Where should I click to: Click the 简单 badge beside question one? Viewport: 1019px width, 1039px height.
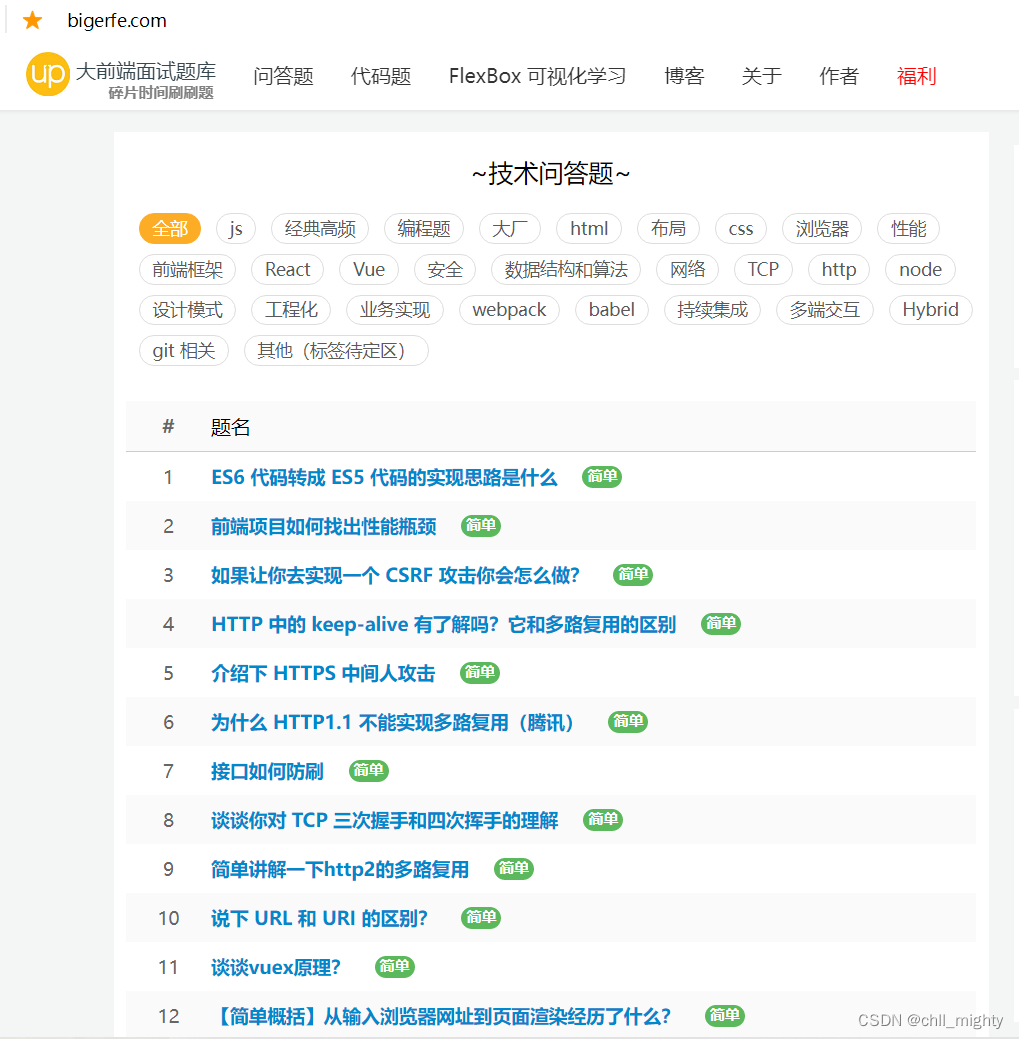click(601, 477)
